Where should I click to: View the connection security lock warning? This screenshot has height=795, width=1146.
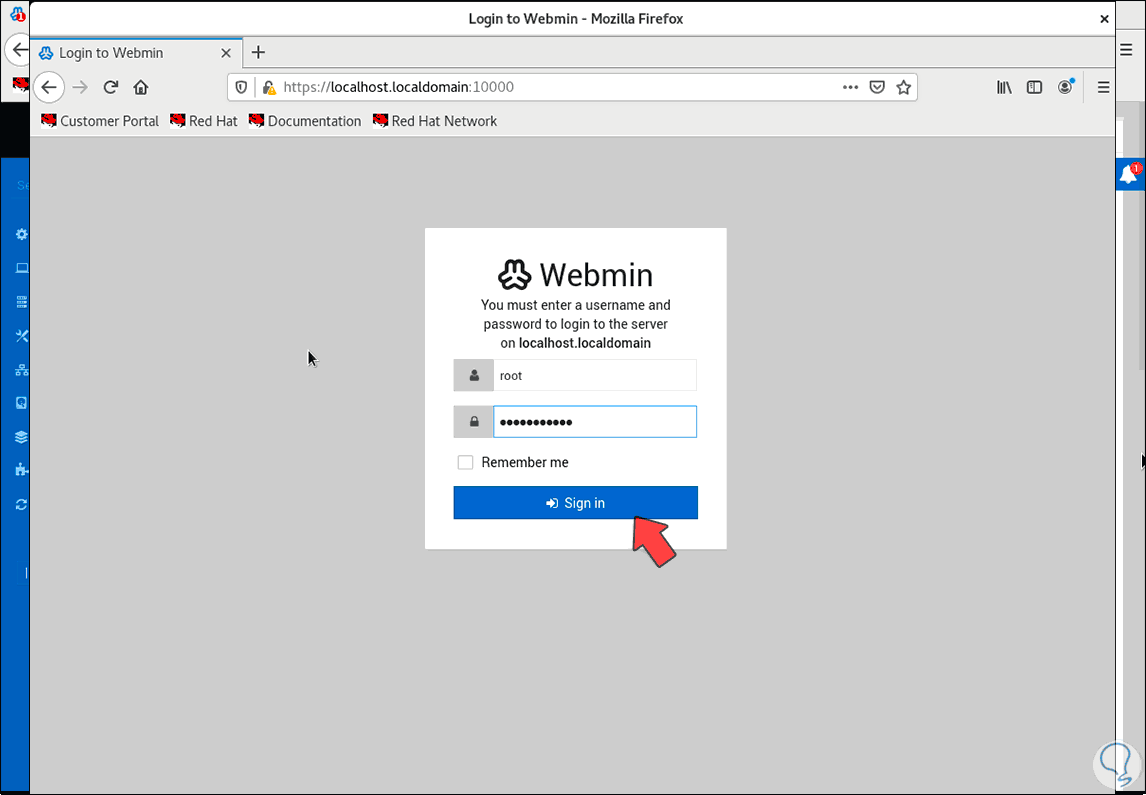click(269, 88)
